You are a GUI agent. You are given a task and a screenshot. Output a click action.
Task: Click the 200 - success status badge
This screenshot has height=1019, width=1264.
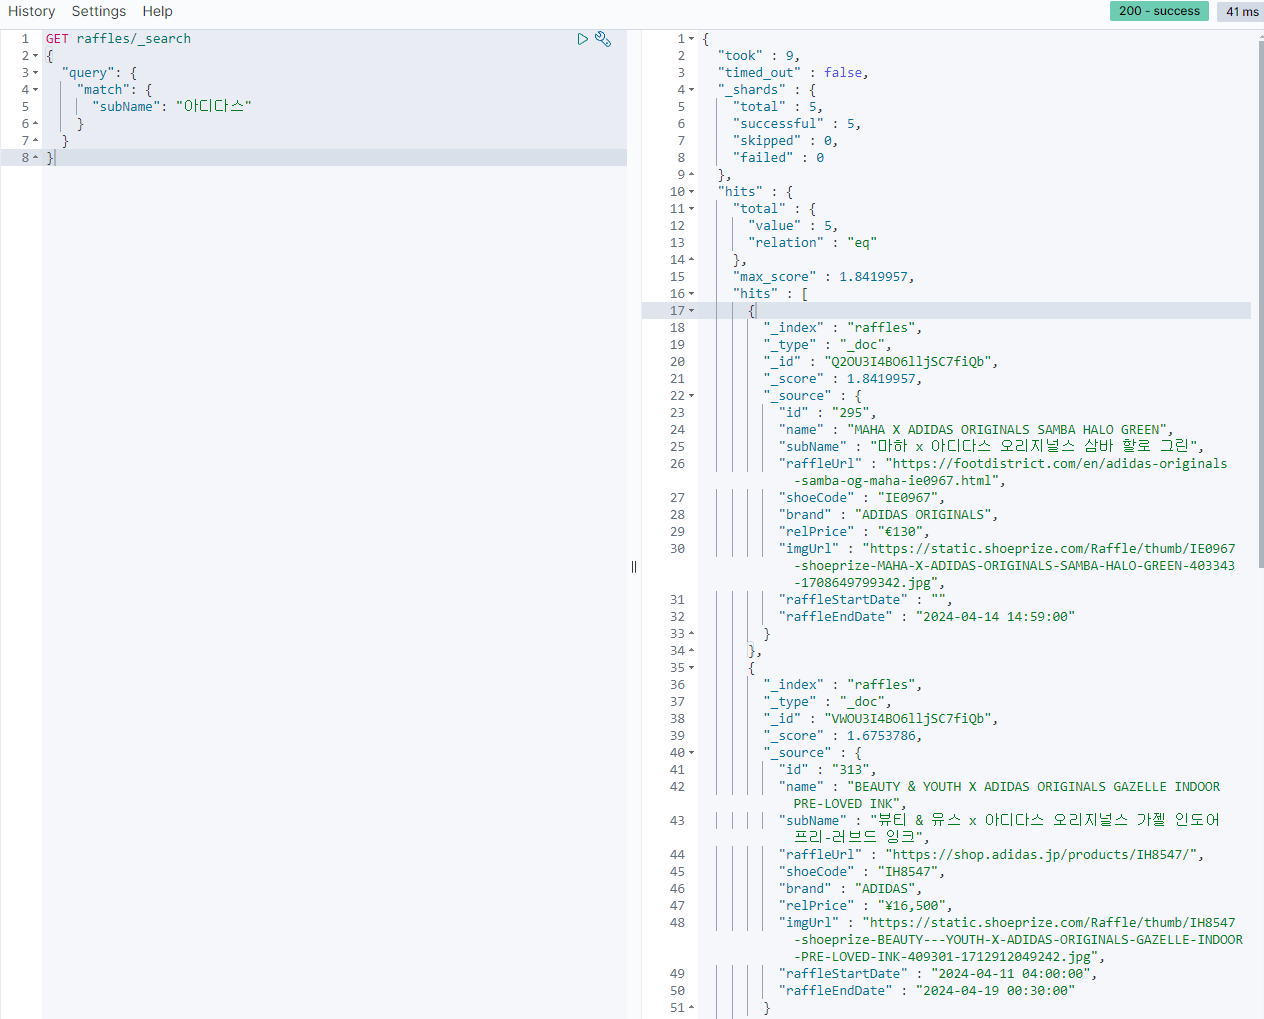tap(1159, 11)
